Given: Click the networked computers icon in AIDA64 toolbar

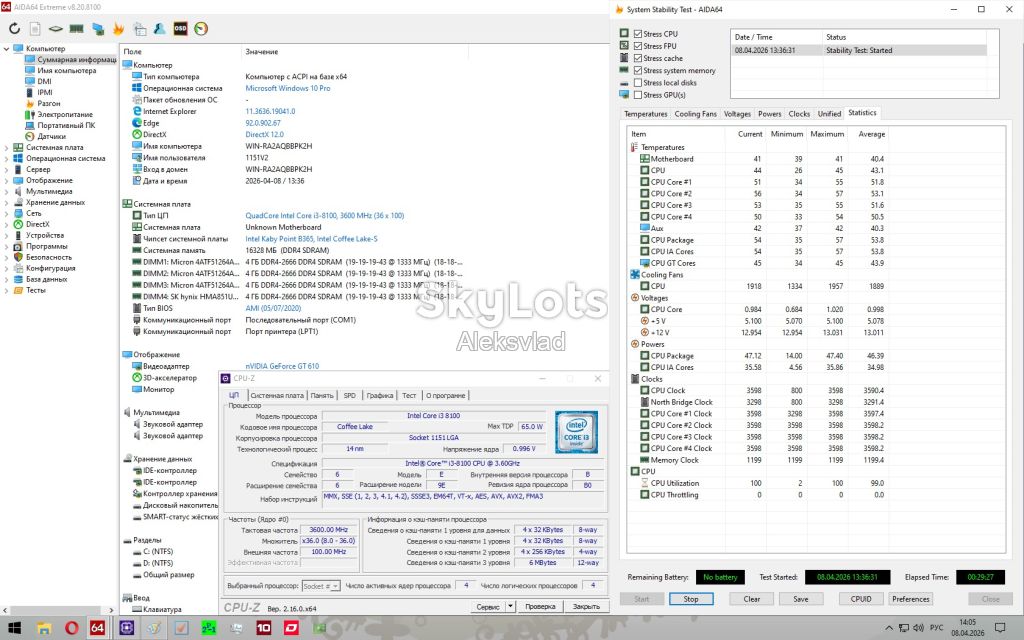Looking at the screenshot, I should pos(98,29).
